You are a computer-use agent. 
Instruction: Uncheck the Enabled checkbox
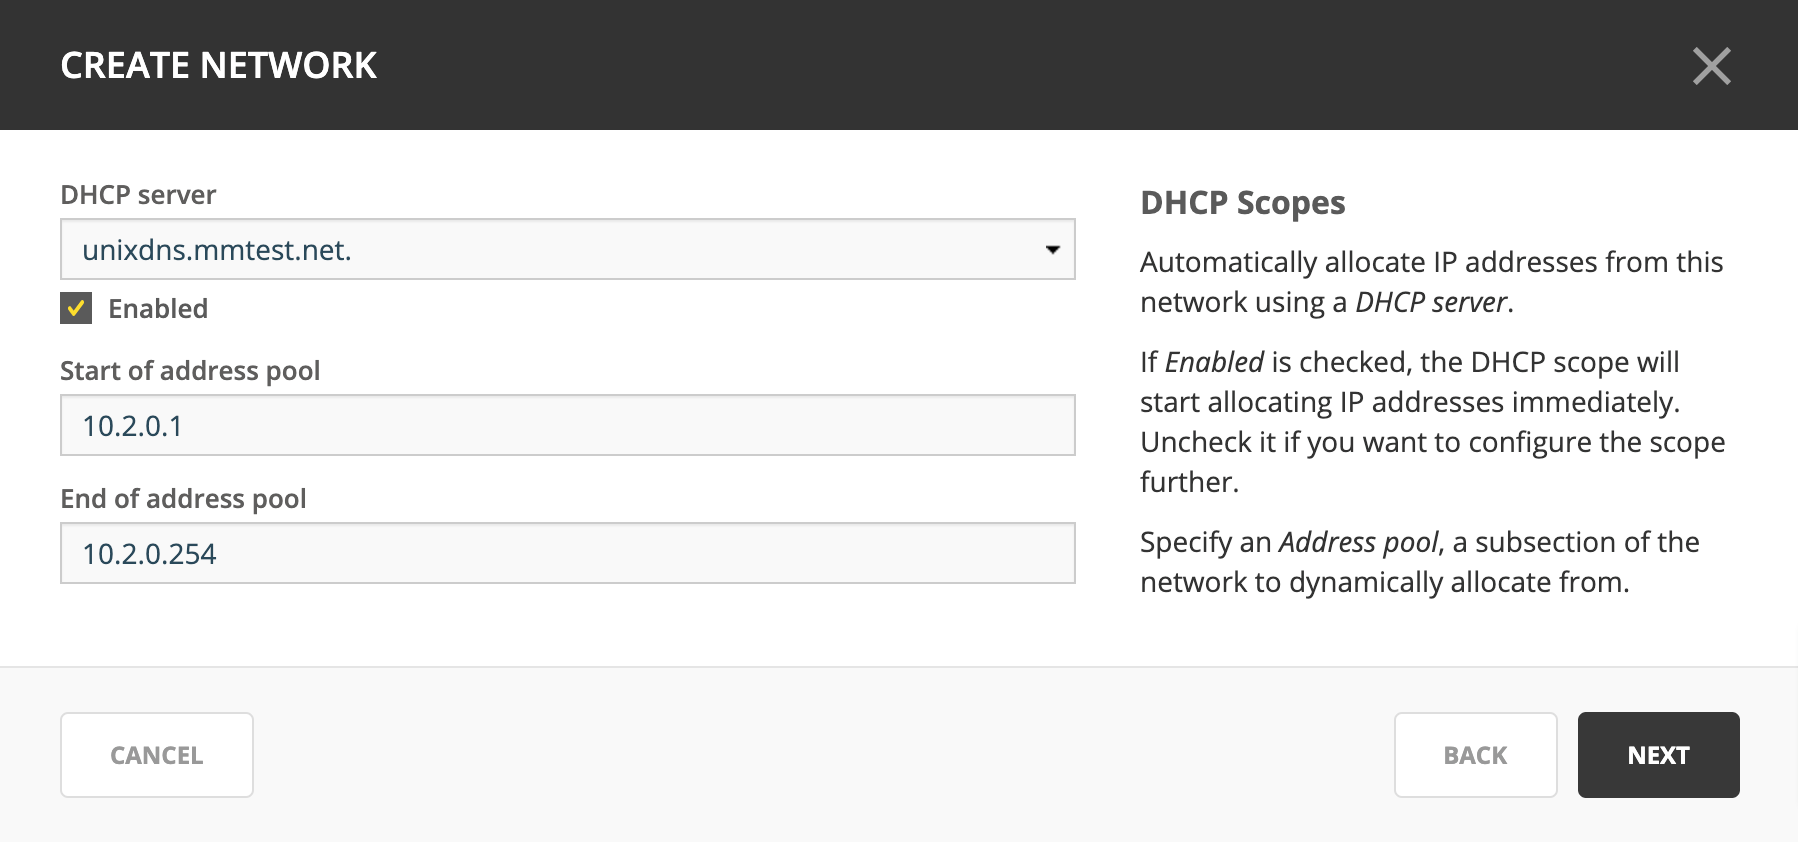click(76, 308)
